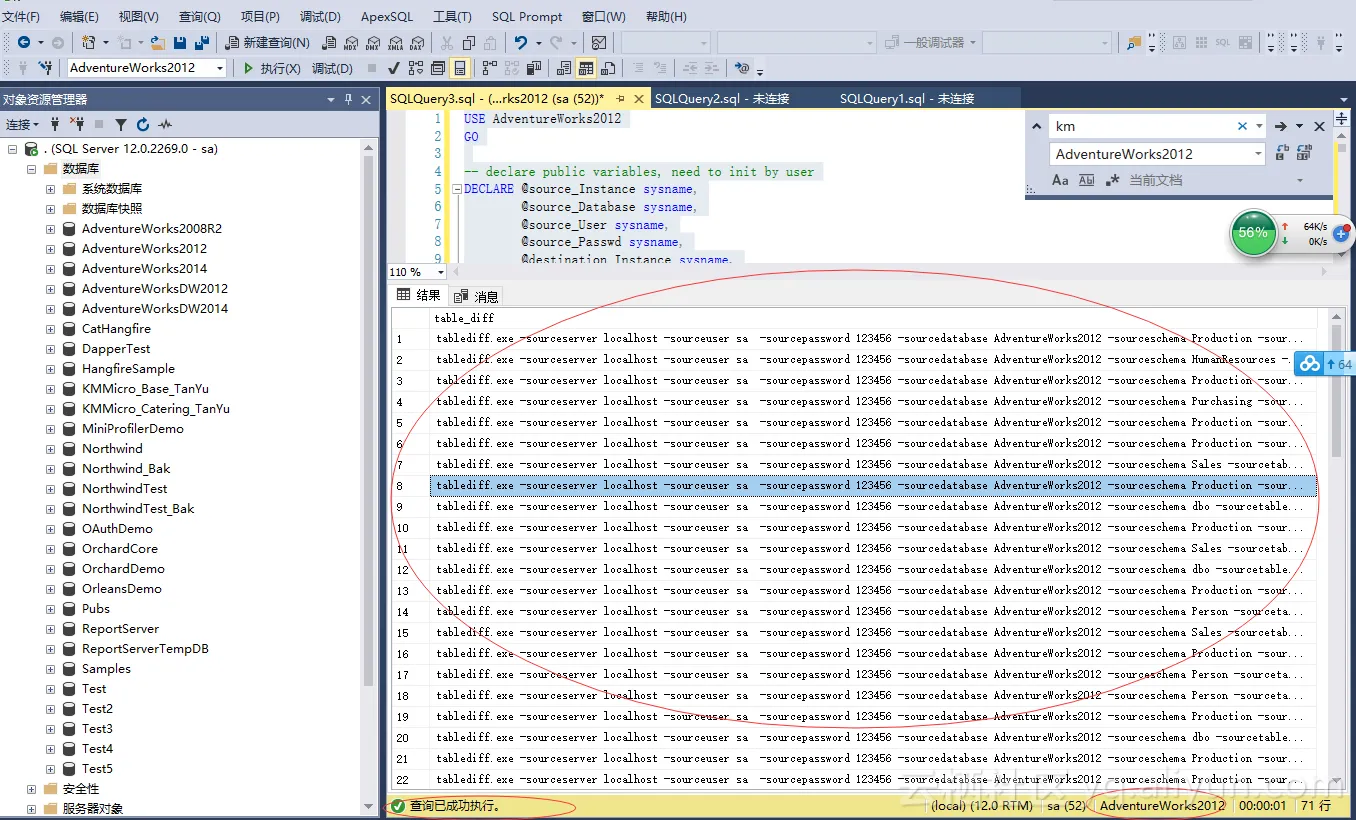Click the IntelliSense arrow-at icon
The height and width of the screenshot is (820, 1356).
[742, 68]
